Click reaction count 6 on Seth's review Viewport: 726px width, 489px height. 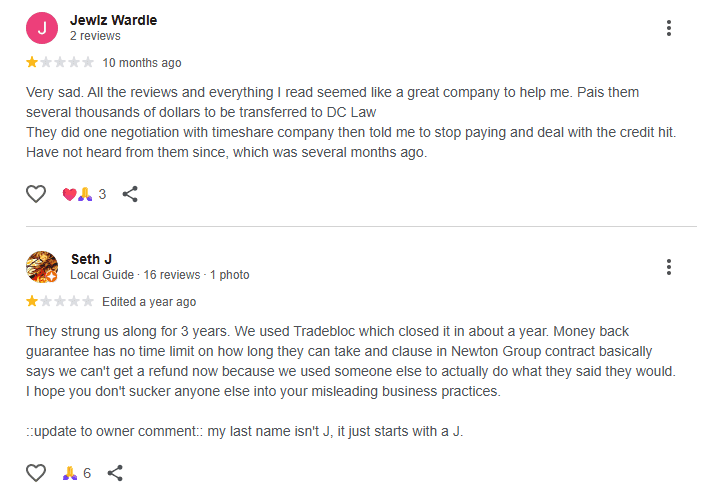87,473
